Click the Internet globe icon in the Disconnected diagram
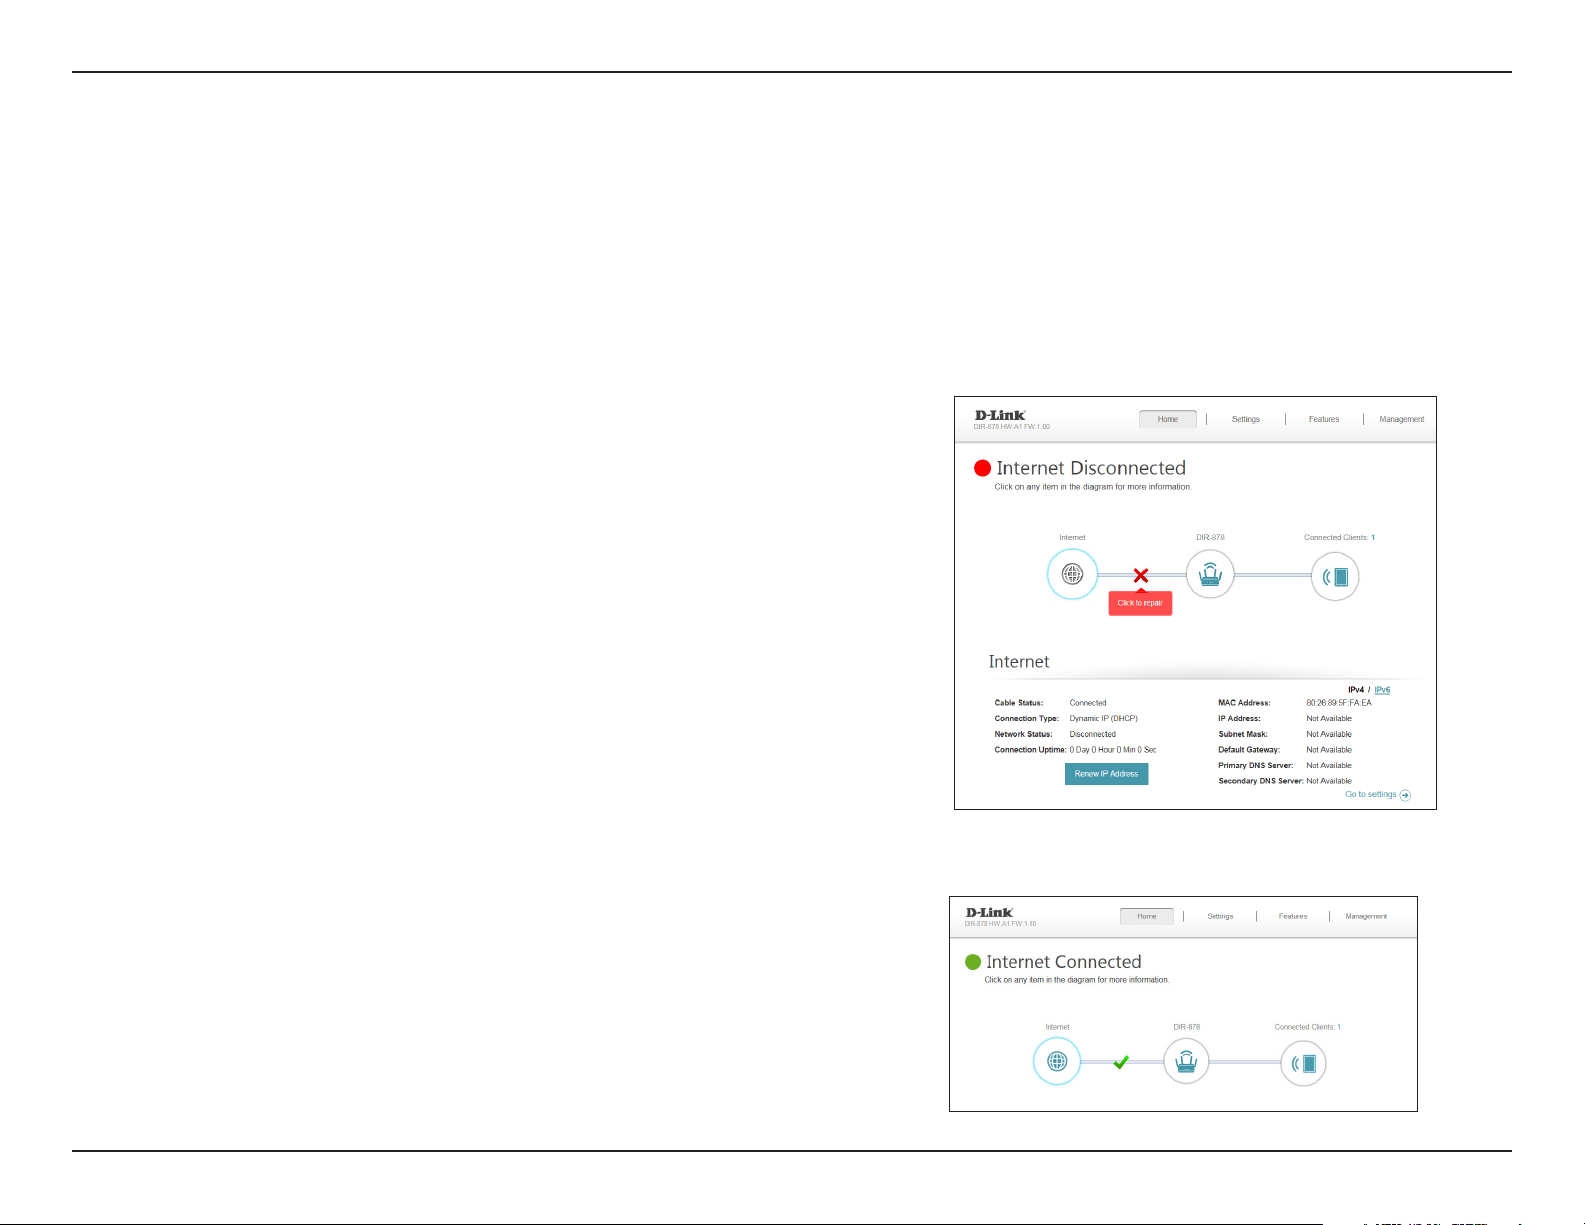The width and height of the screenshot is (1585, 1225). [x=1072, y=575]
